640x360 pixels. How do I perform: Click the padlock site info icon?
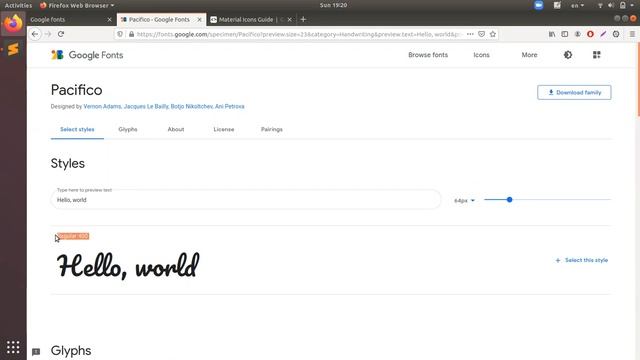click(131, 34)
